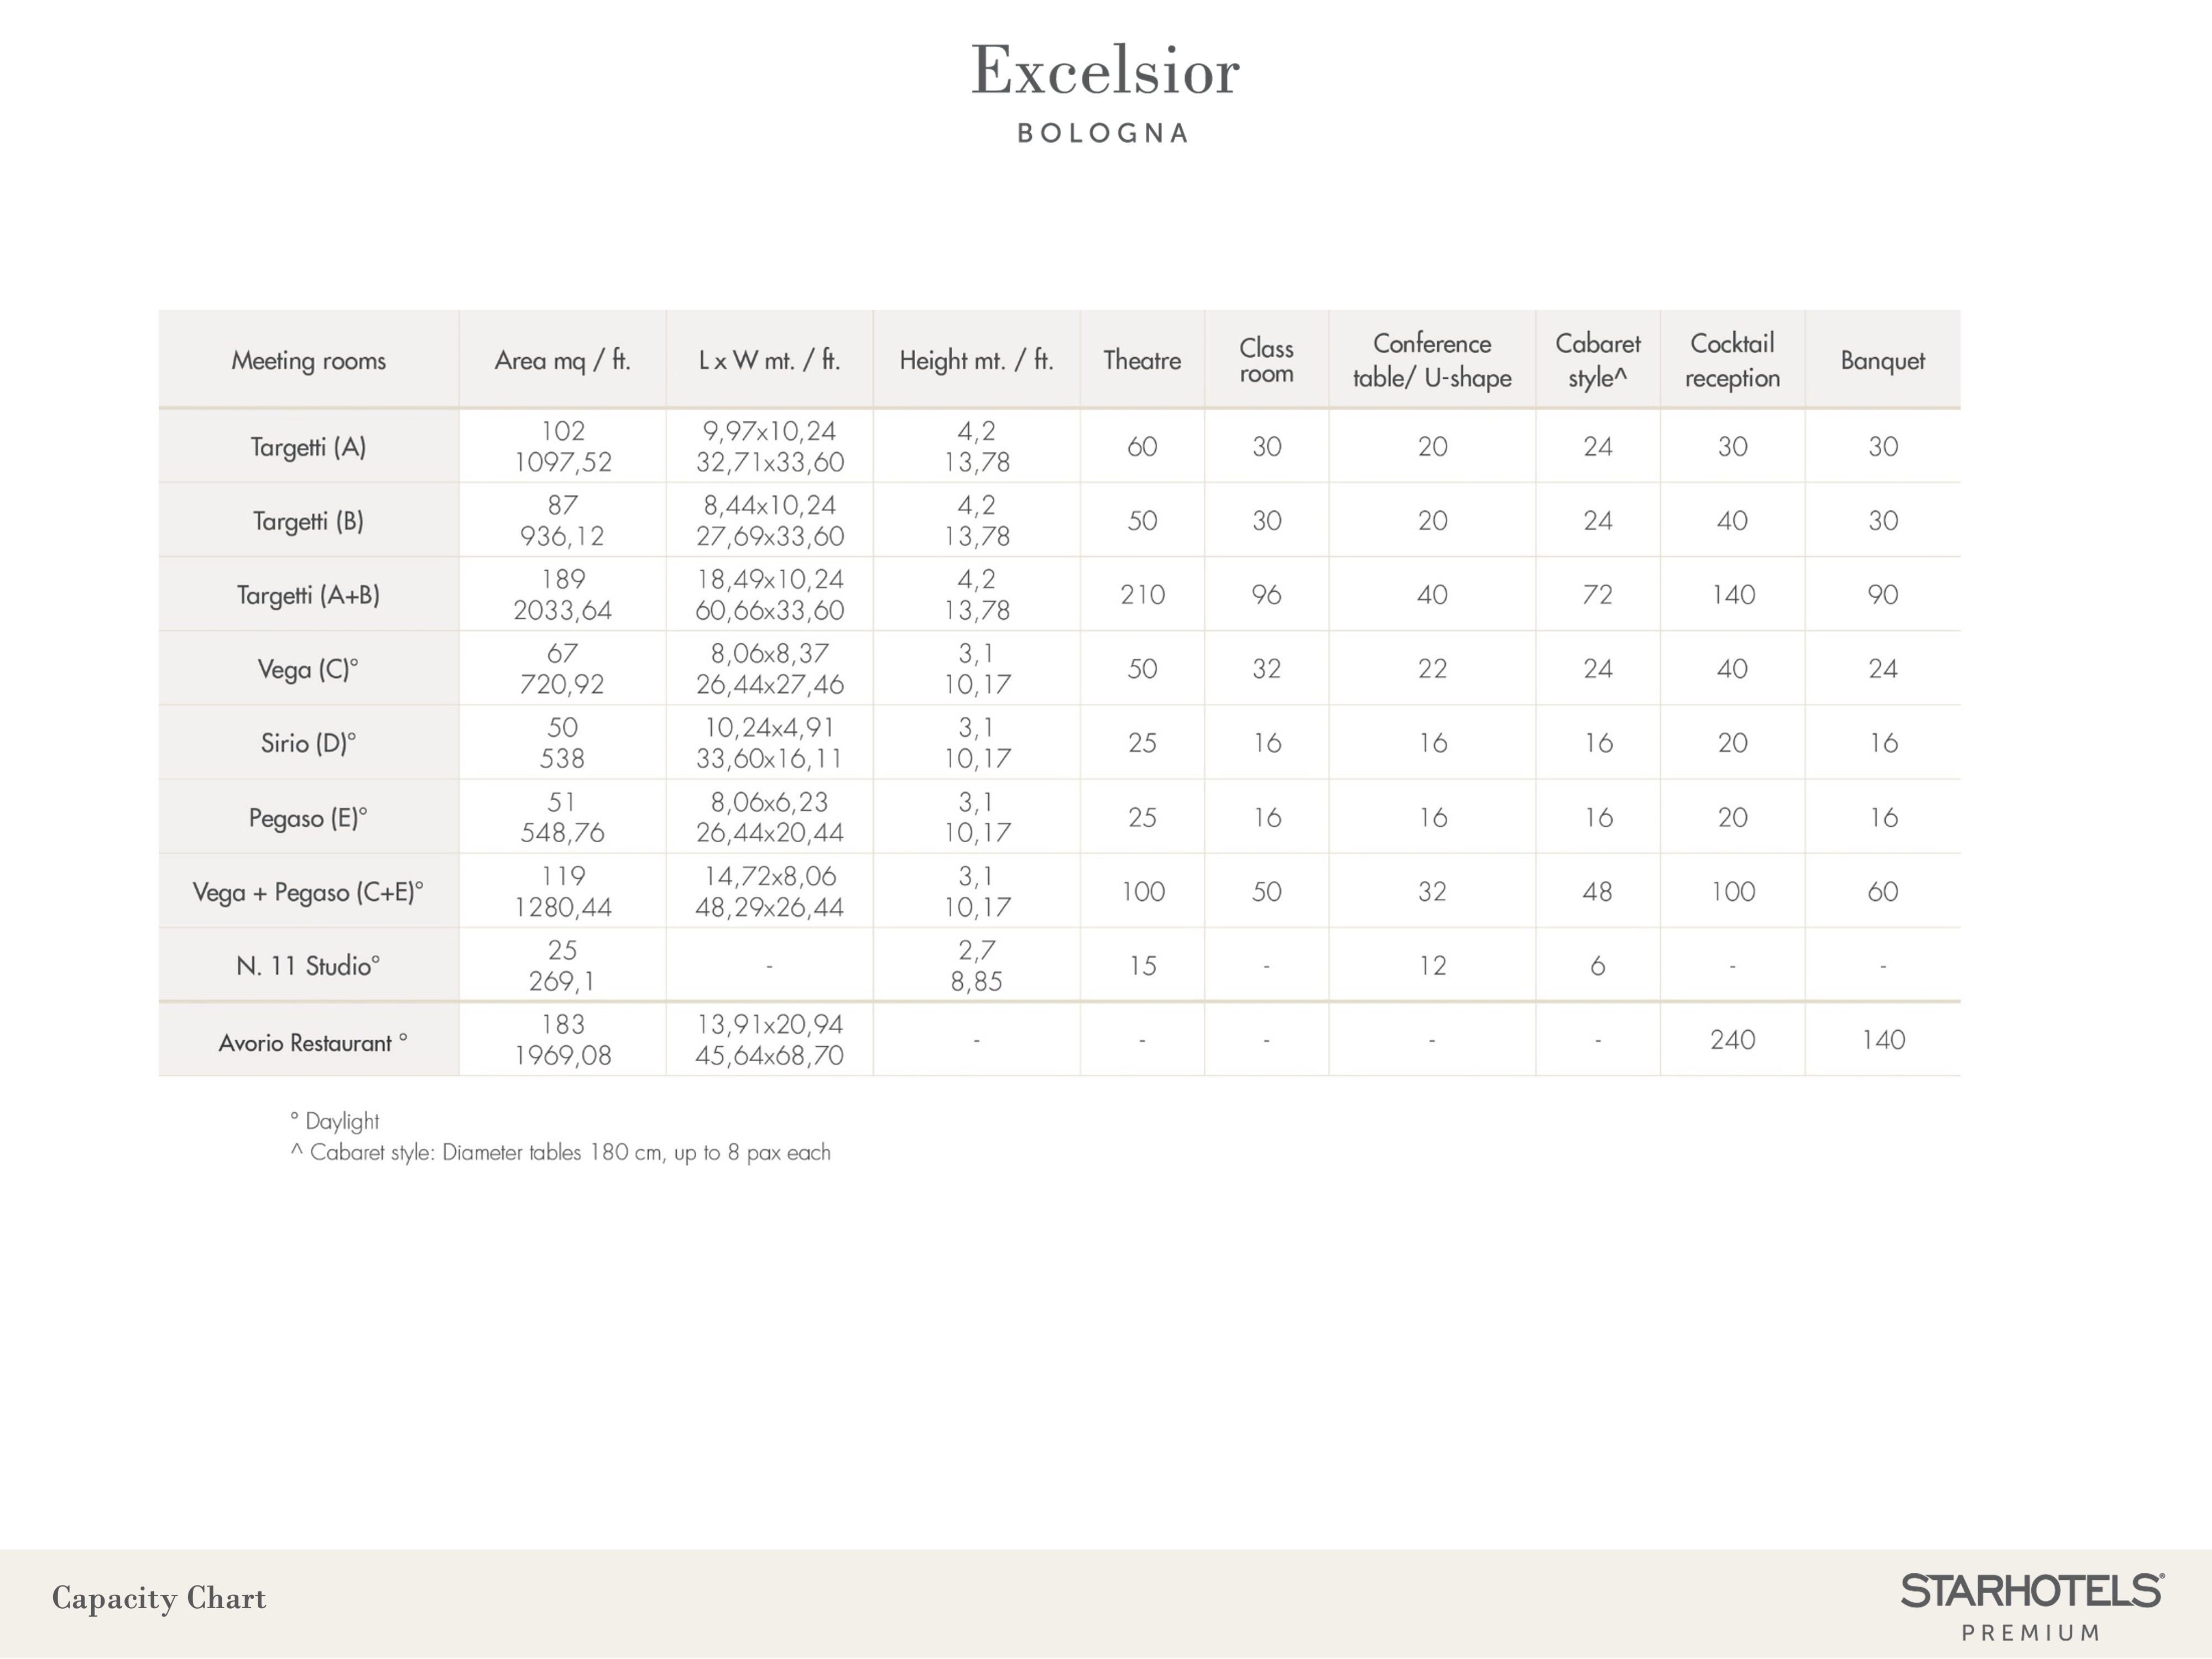The height and width of the screenshot is (1659, 2212).
Task: Click dimensions cell 9,97x10,24
Action: point(769,431)
